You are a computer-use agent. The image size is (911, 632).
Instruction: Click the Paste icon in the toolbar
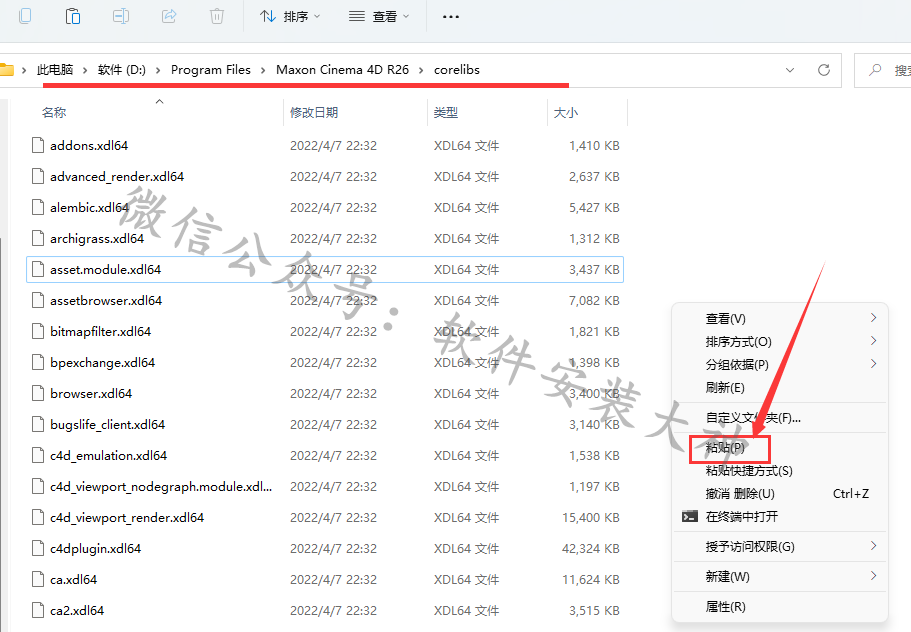pos(73,16)
